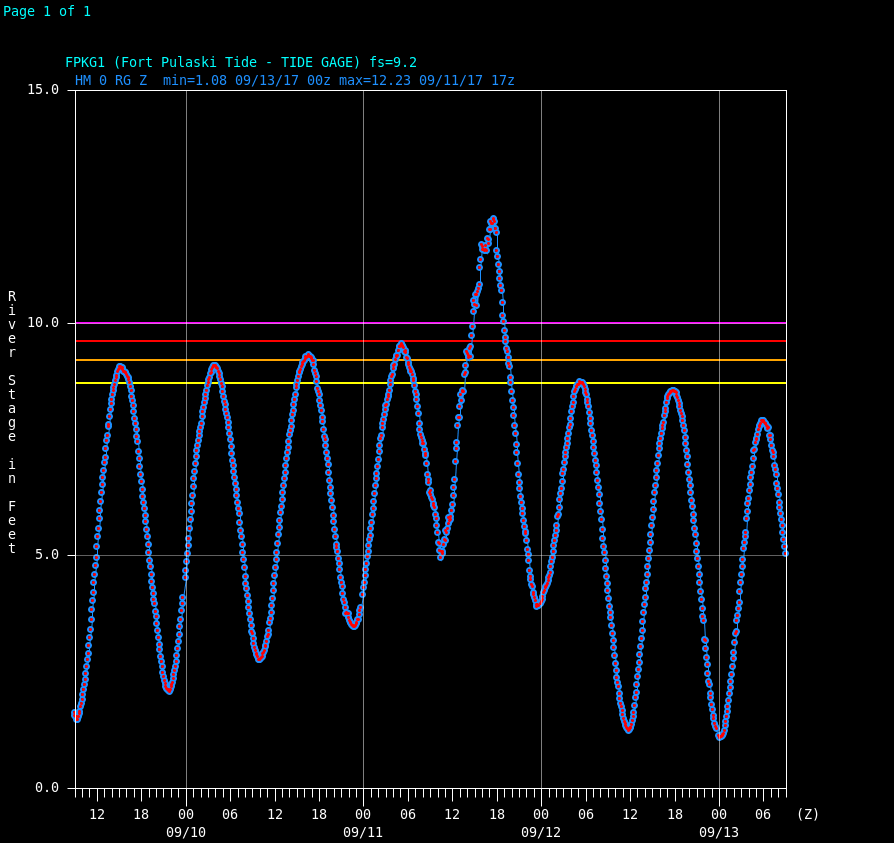
Task: Click the 5.0 y-axis label
Action: tap(47, 555)
